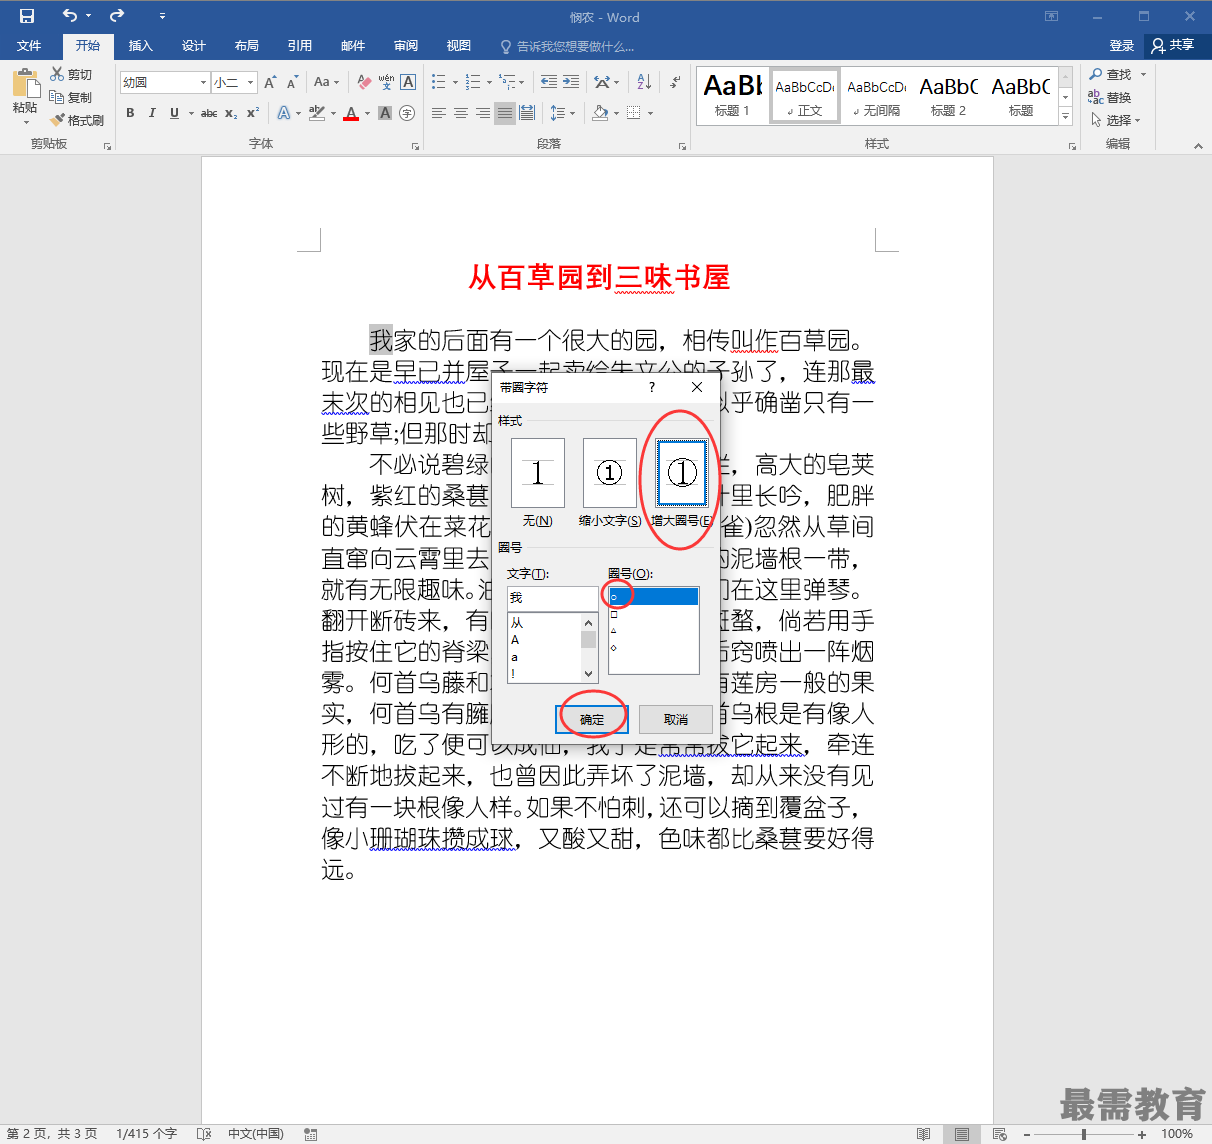Click the Enclose Characters (字) circle icon
1212x1144 pixels.
coord(407,113)
